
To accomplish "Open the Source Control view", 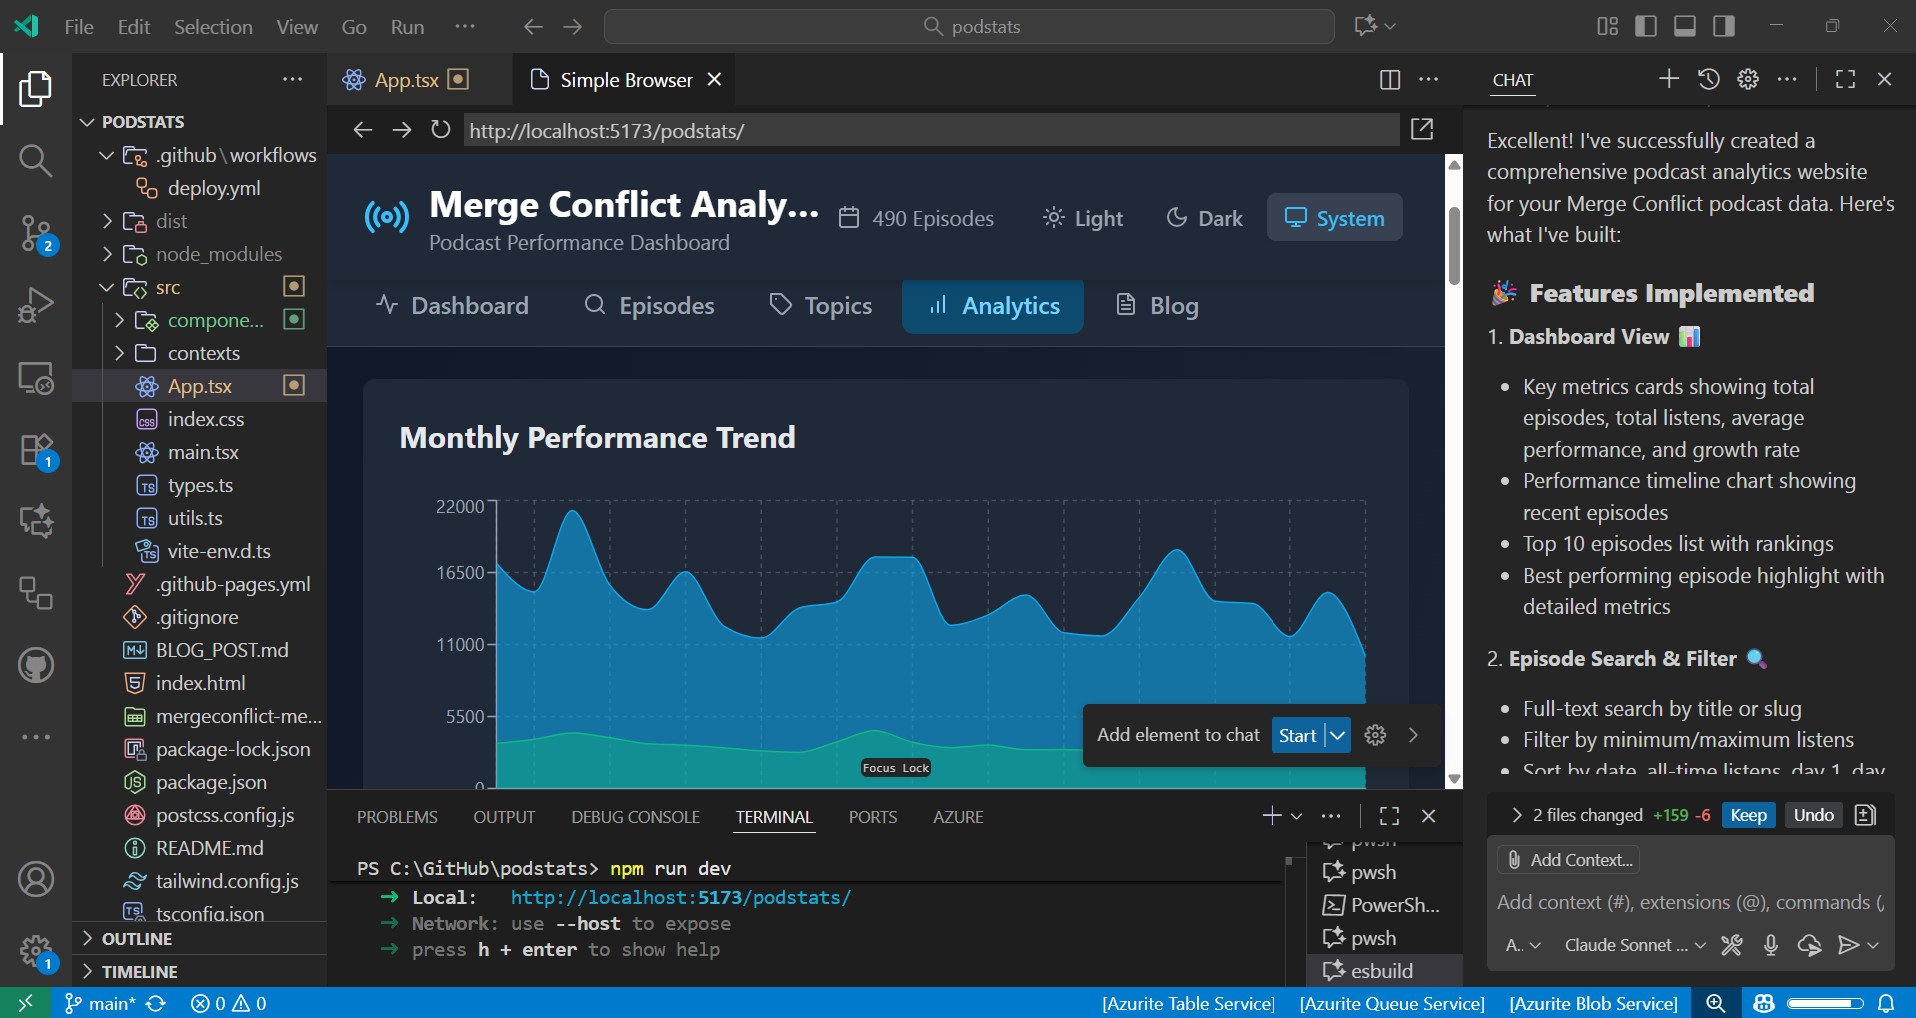I will 36,230.
